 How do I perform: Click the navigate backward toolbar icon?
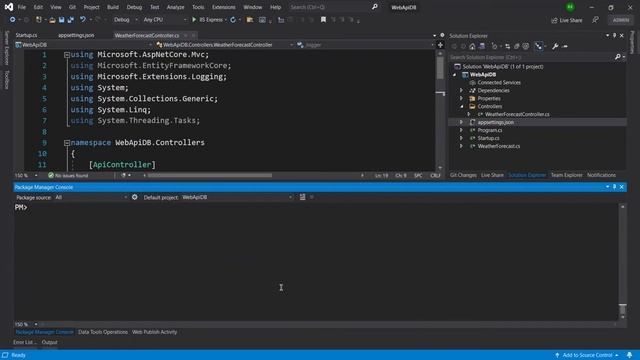[x=13, y=20]
